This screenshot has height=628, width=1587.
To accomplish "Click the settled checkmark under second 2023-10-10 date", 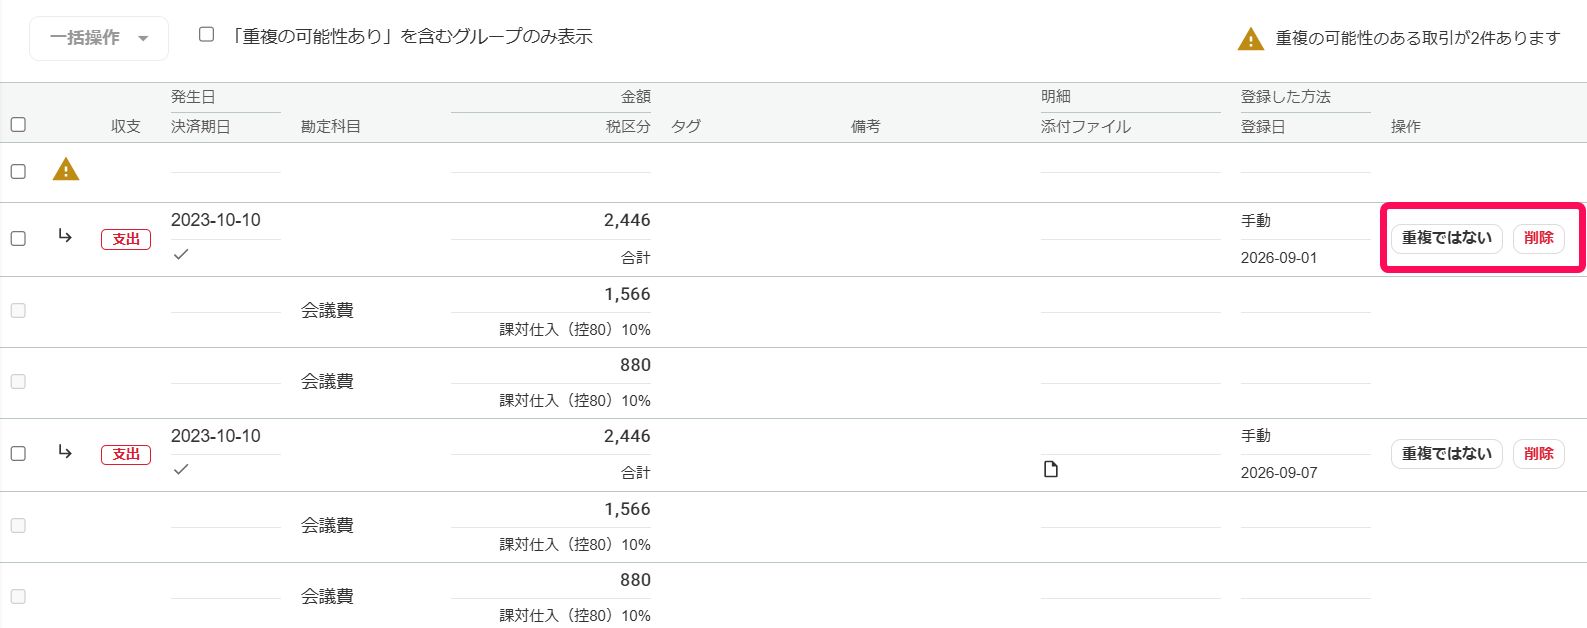I will [181, 469].
